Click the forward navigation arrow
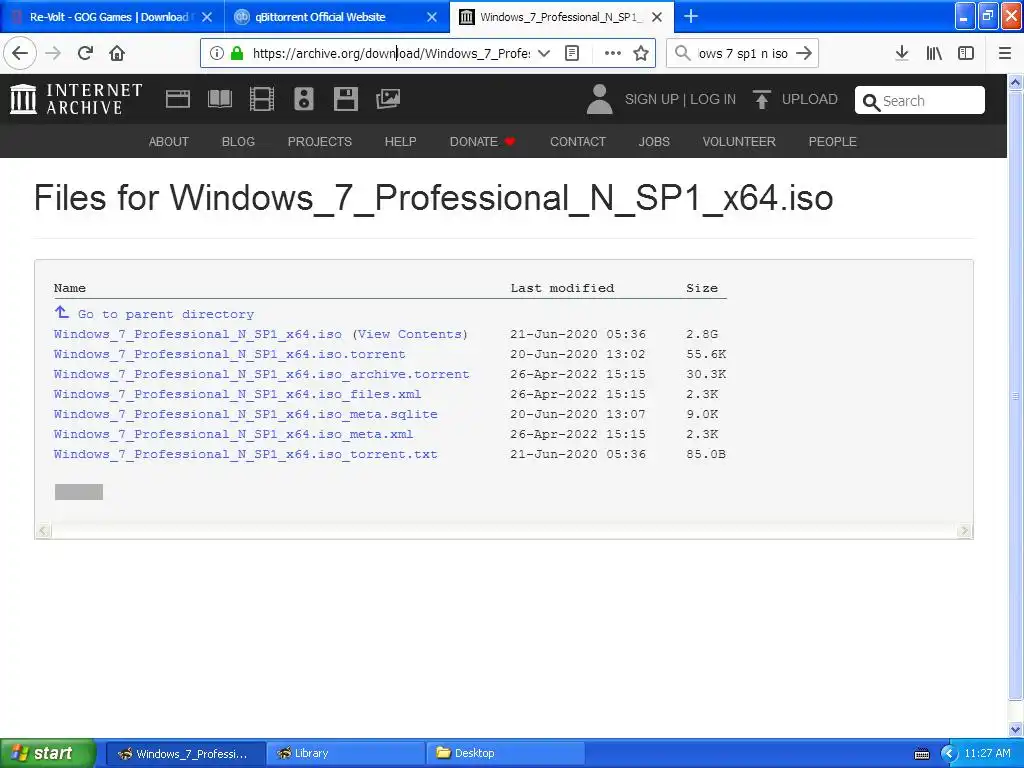The image size is (1024, 768). [53, 53]
